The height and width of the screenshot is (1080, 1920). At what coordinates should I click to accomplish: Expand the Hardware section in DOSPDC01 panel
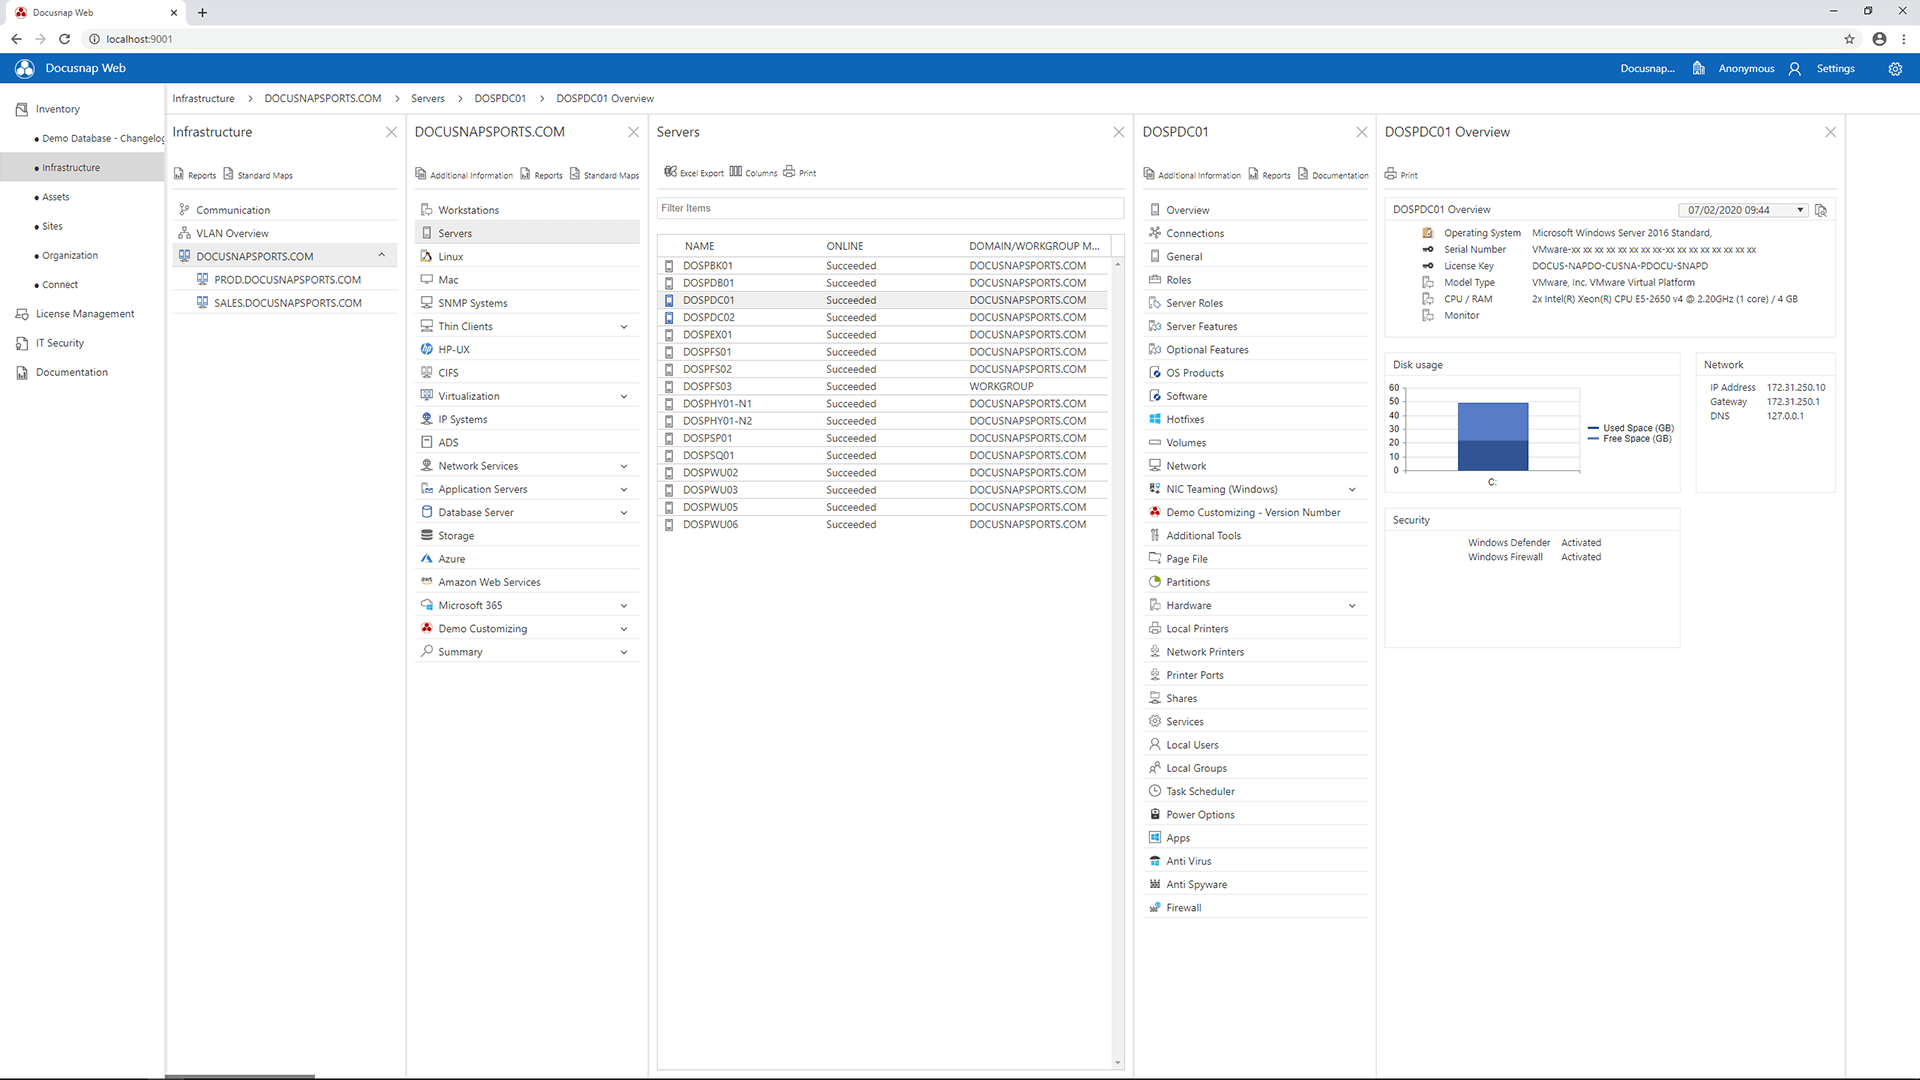click(1352, 605)
